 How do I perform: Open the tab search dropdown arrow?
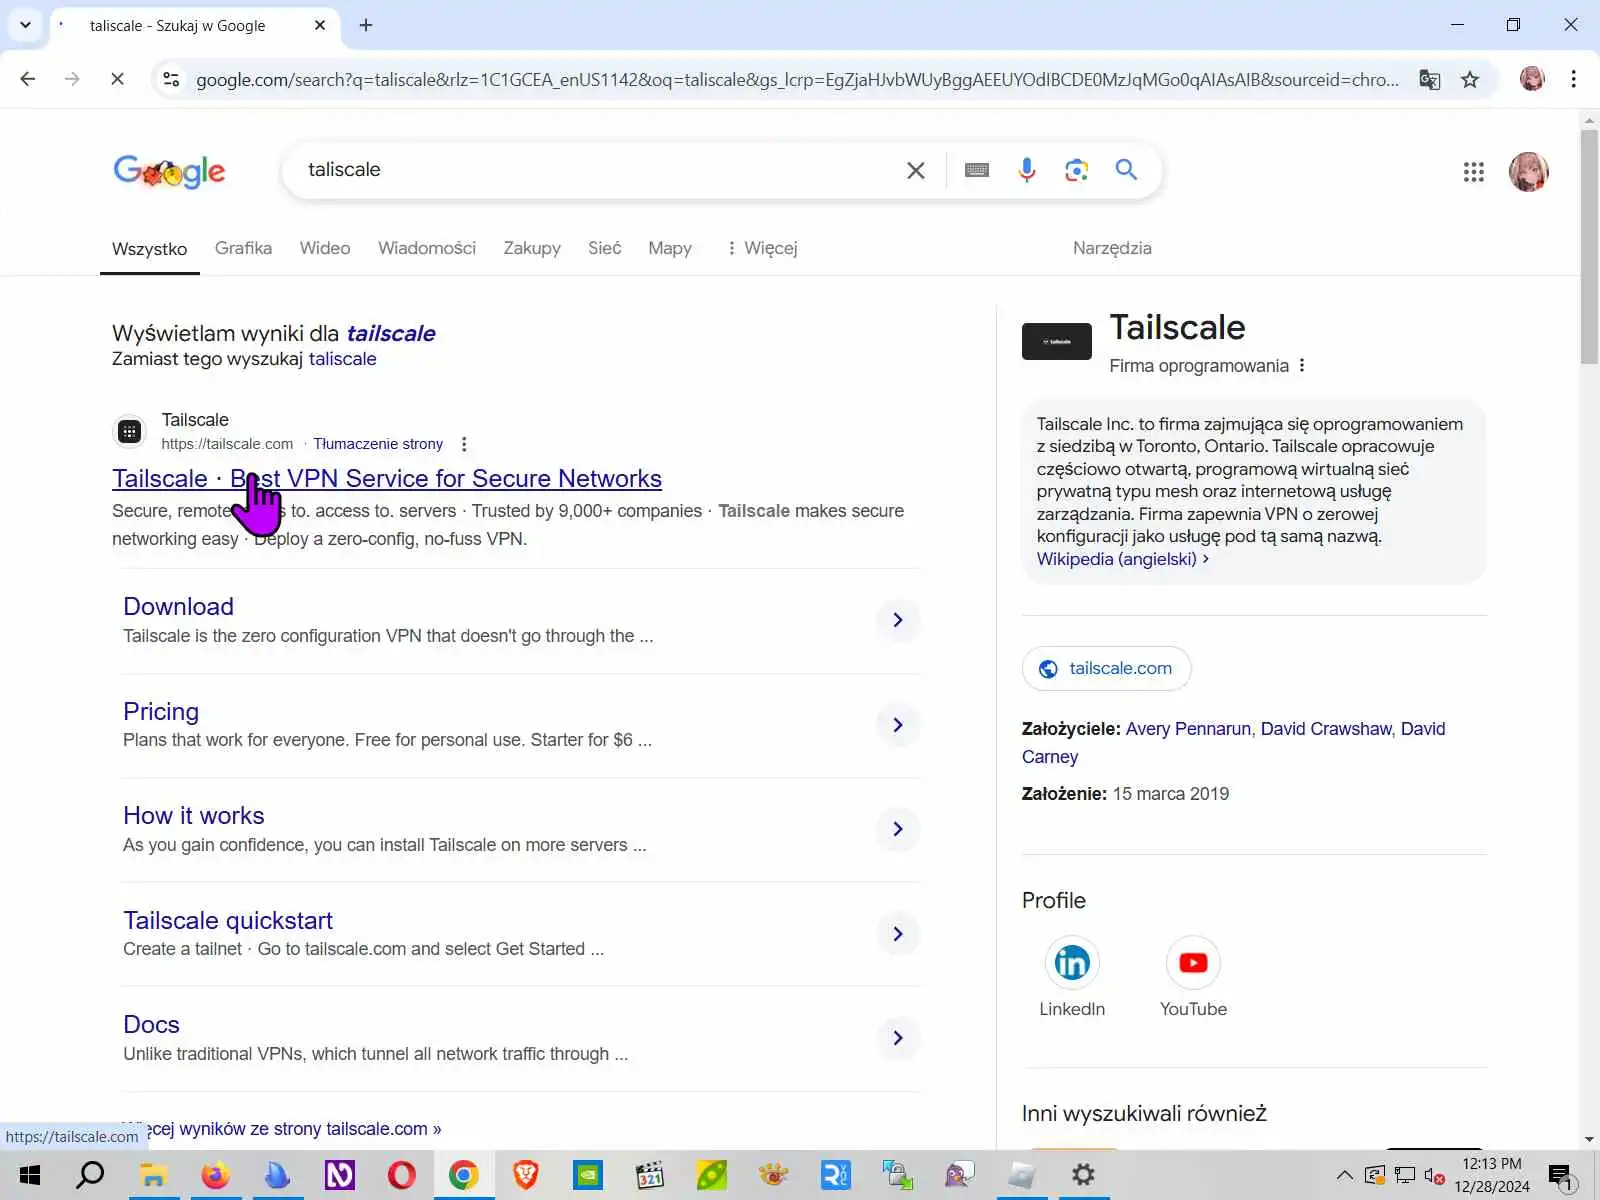[25, 25]
